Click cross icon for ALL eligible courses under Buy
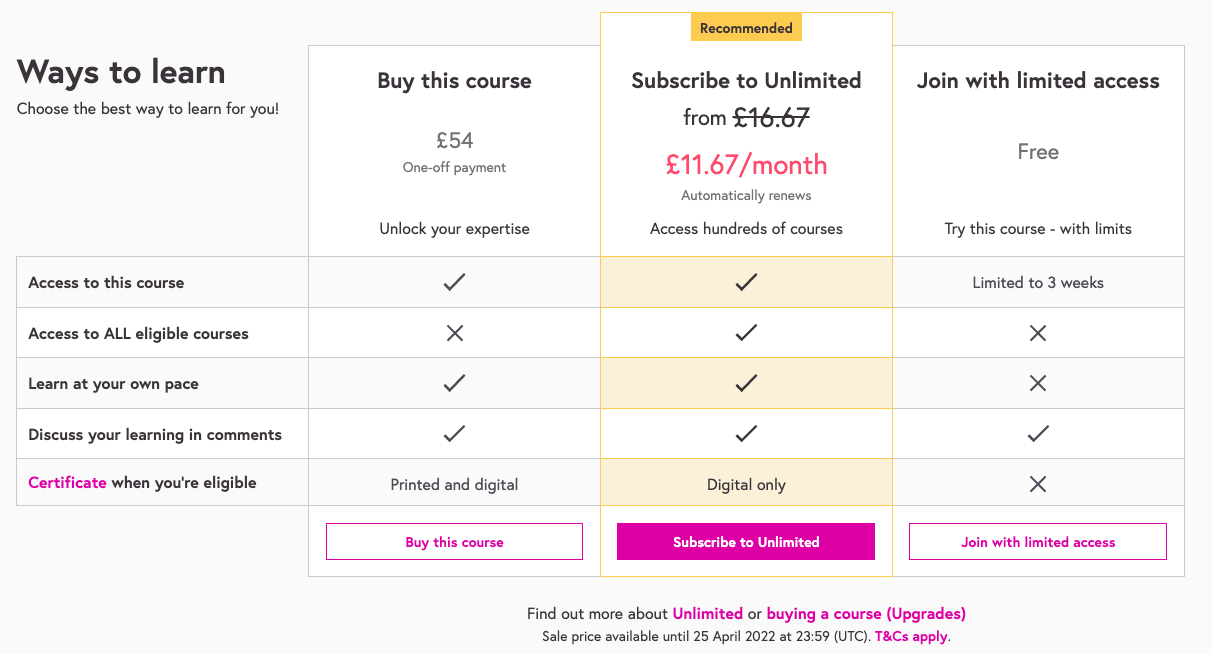 [x=454, y=333]
